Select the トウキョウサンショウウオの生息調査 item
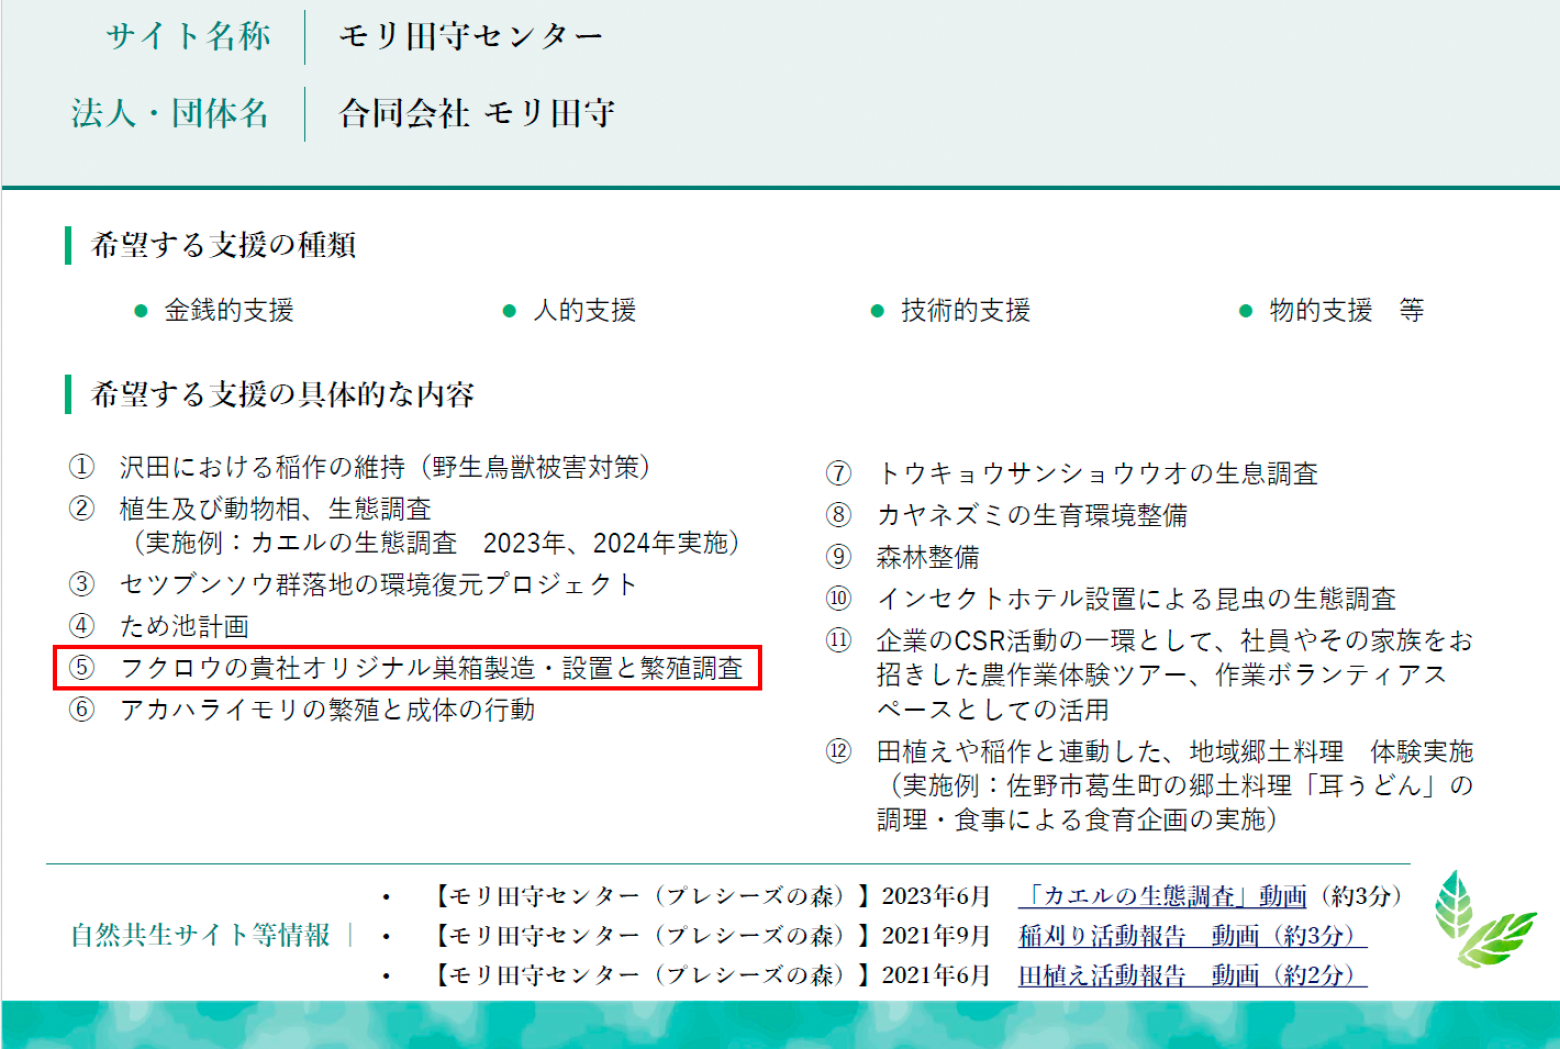This screenshot has height=1049, width=1560. (1097, 473)
